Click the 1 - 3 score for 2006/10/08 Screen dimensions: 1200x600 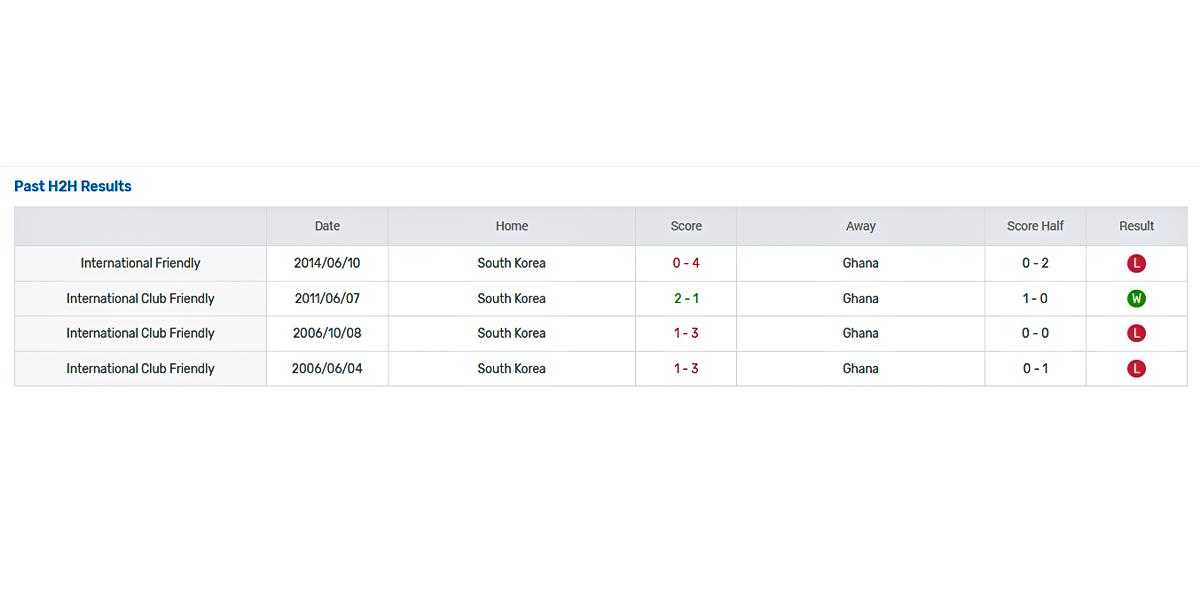[x=686, y=333]
